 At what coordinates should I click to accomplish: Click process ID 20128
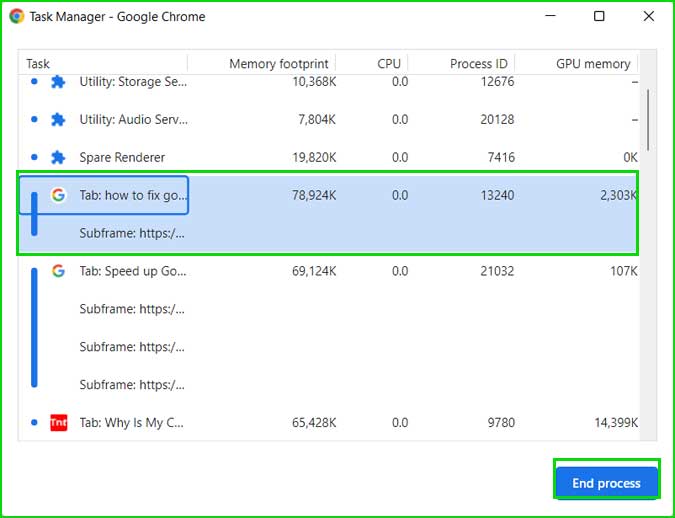[x=497, y=119]
